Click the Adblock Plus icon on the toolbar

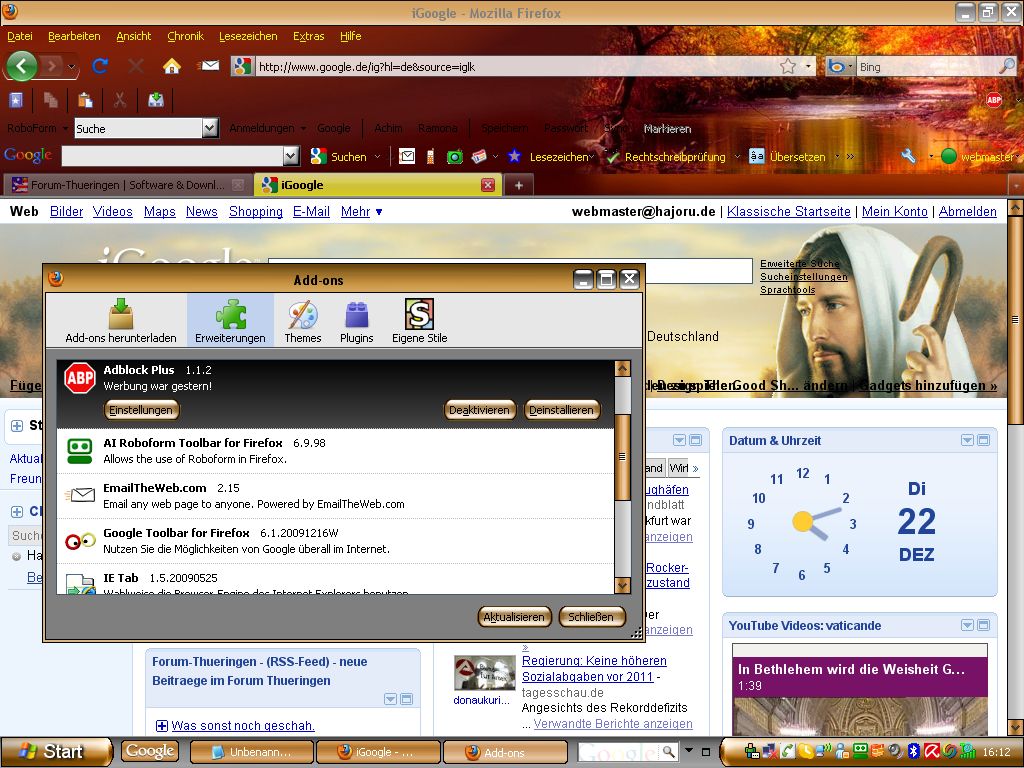tap(994, 100)
